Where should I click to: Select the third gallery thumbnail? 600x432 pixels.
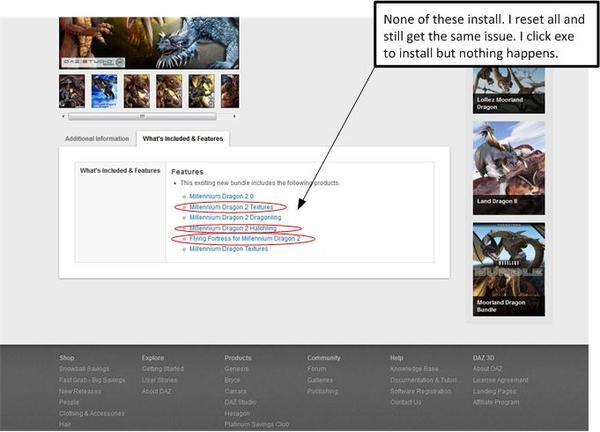pos(137,91)
